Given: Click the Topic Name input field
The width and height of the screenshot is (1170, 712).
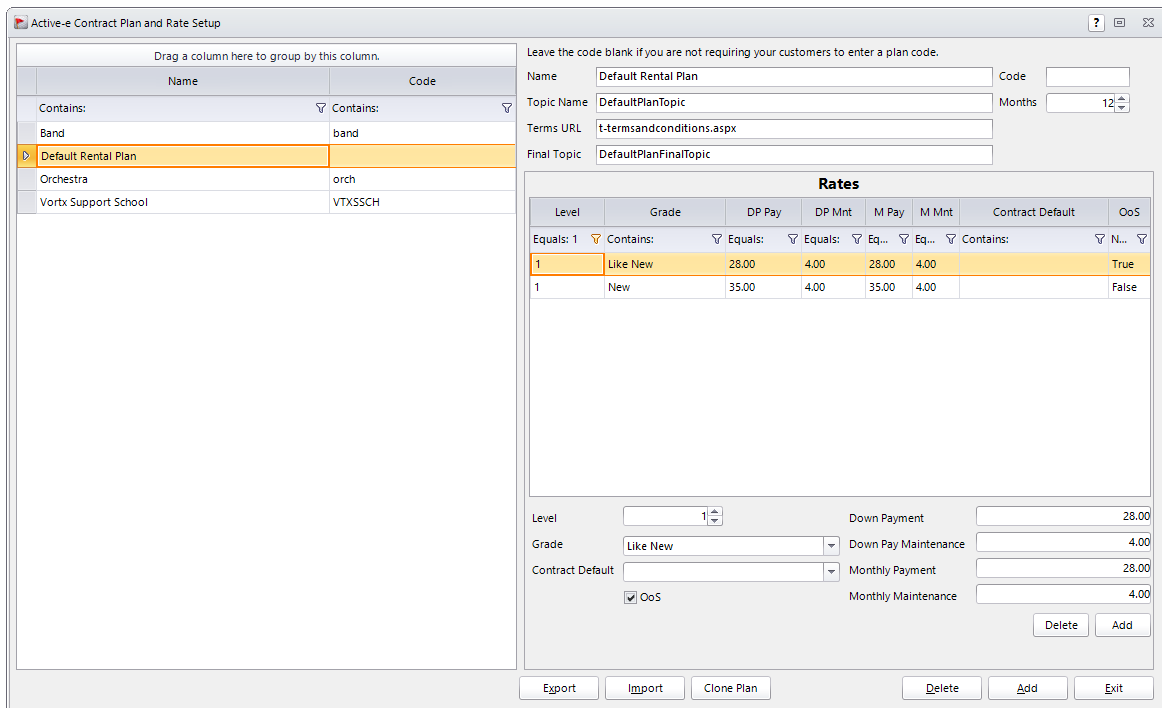Looking at the screenshot, I should pos(794,102).
